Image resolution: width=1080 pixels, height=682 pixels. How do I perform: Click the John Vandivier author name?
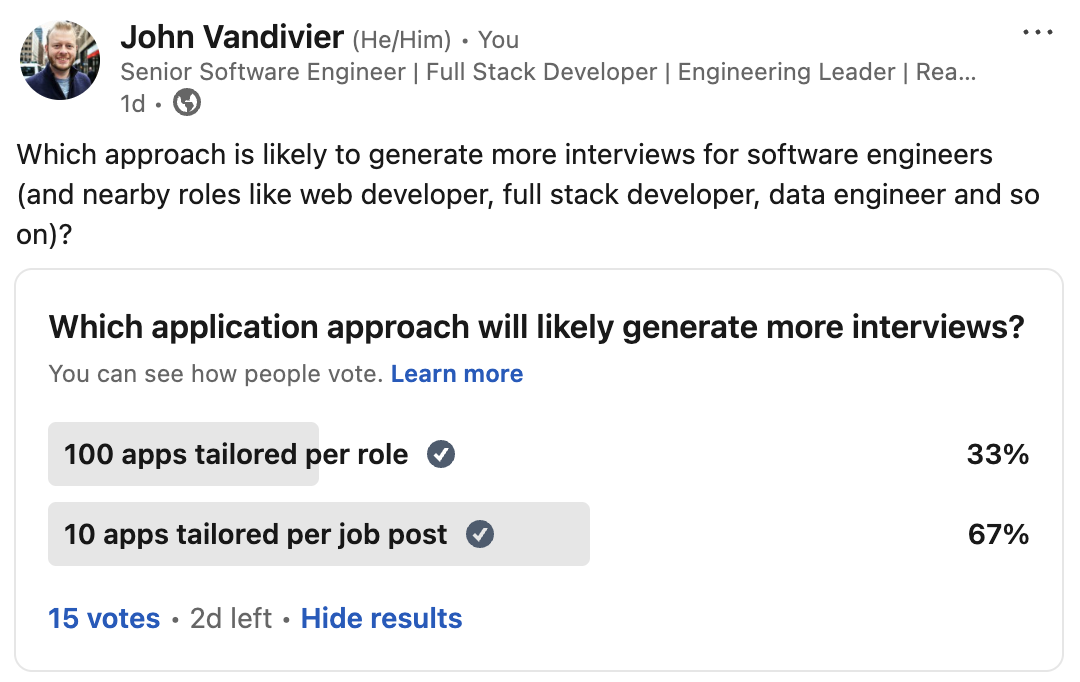[x=232, y=38]
